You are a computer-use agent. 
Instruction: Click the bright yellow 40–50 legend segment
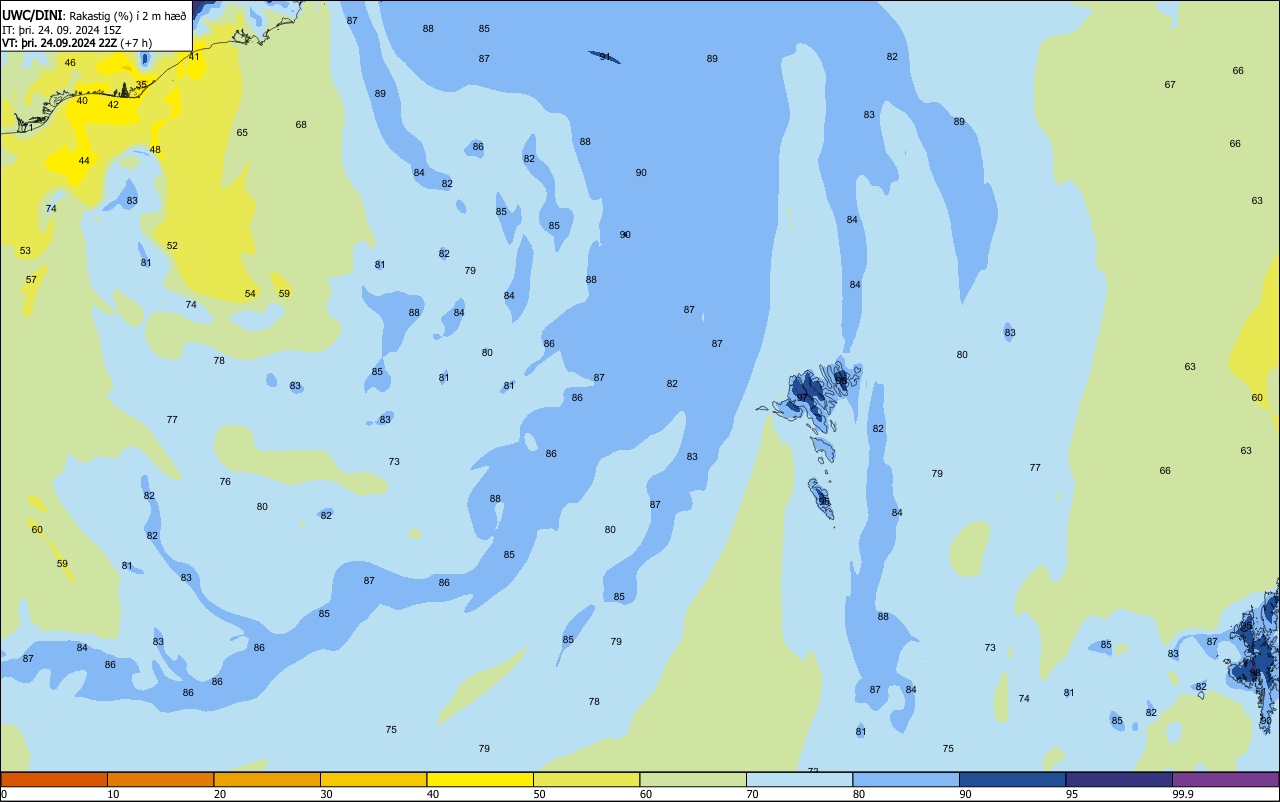coord(480,779)
